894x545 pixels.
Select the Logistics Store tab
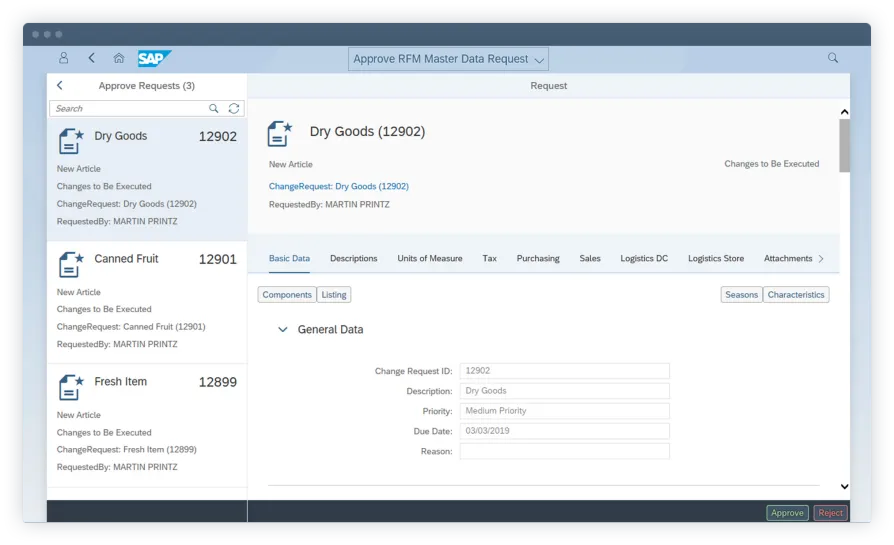coord(716,259)
